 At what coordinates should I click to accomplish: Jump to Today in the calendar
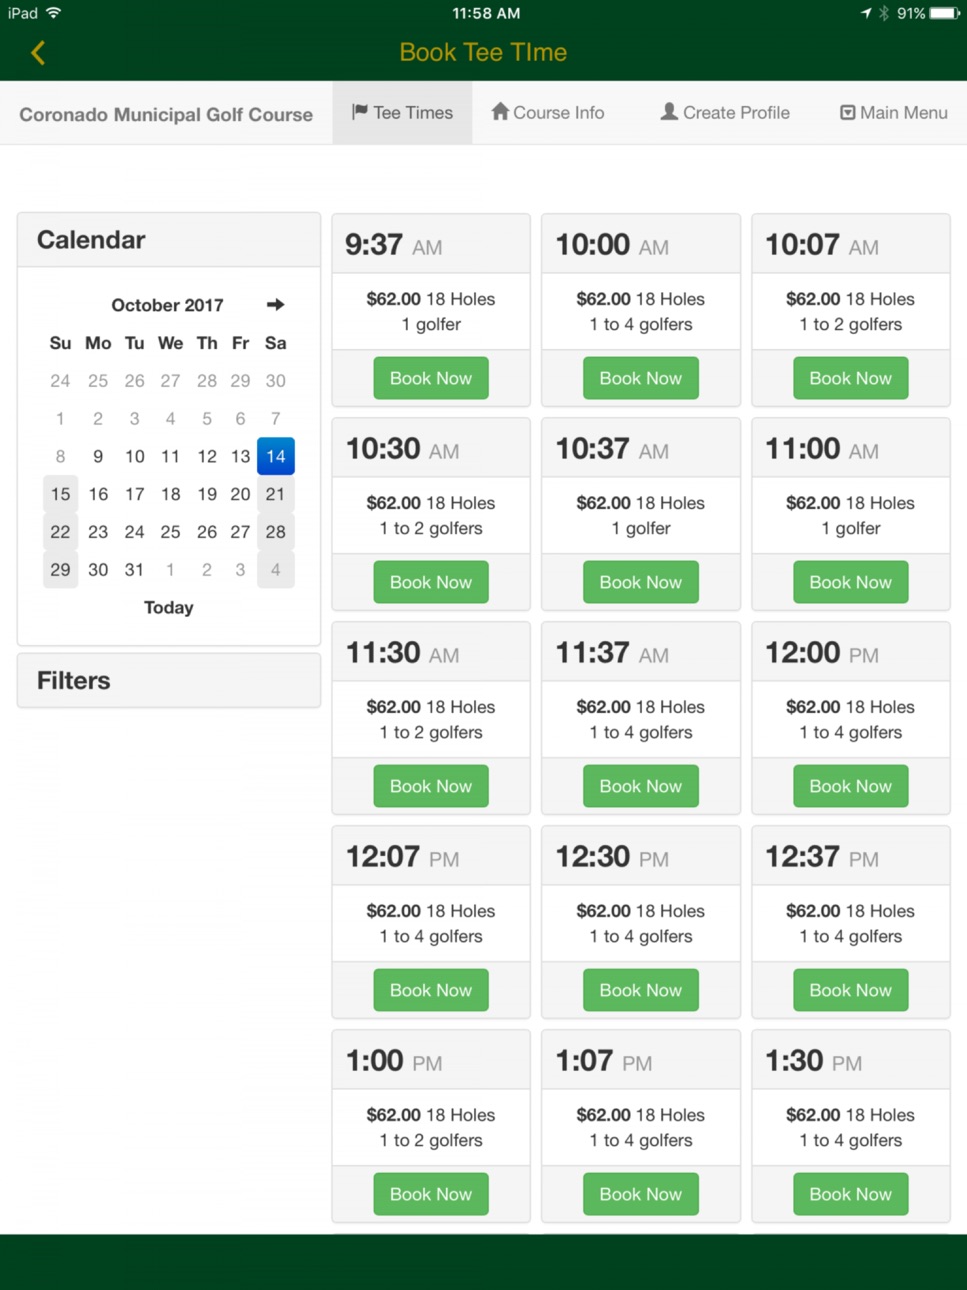[x=168, y=607]
